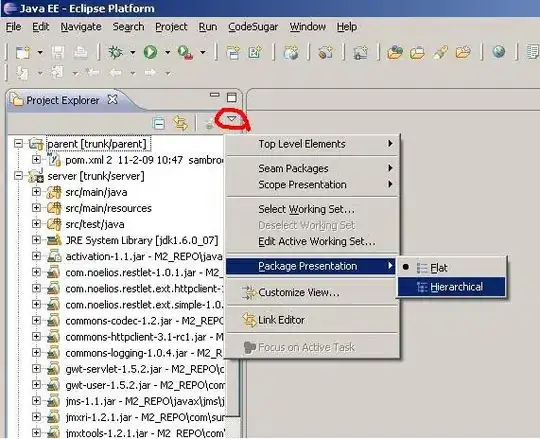
Task: Expand the src/test/java folder
Action: [x=36, y=224]
